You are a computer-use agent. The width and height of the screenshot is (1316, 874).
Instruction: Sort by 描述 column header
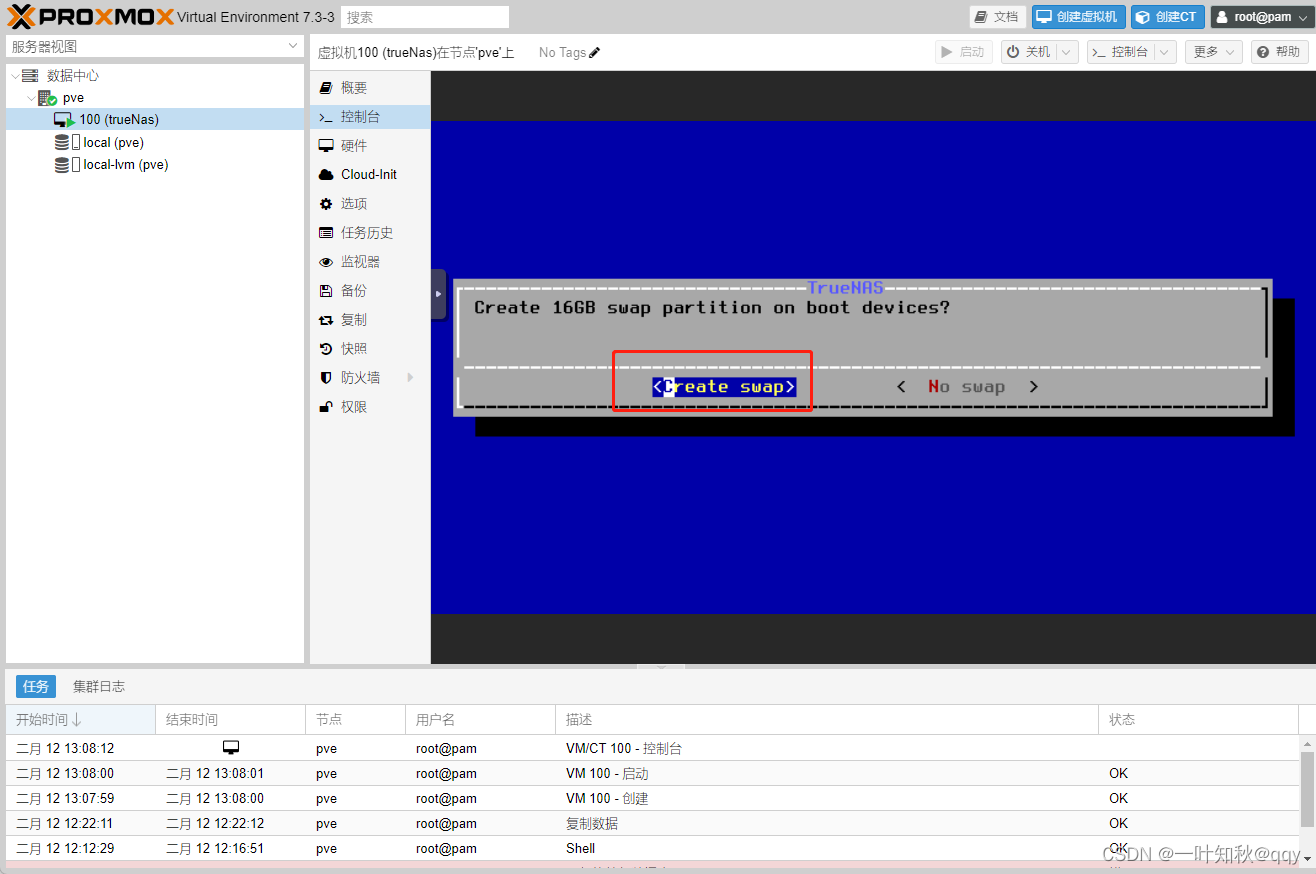coord(826,720)
